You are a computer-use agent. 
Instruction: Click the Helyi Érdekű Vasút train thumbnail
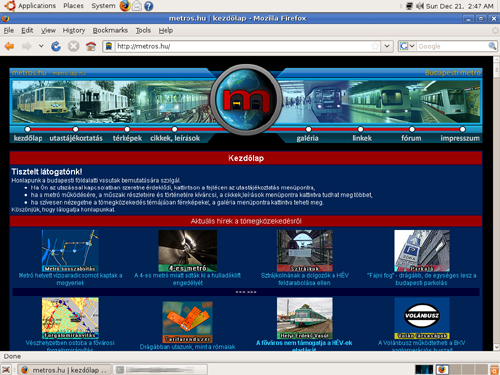(x=305, y=318)
